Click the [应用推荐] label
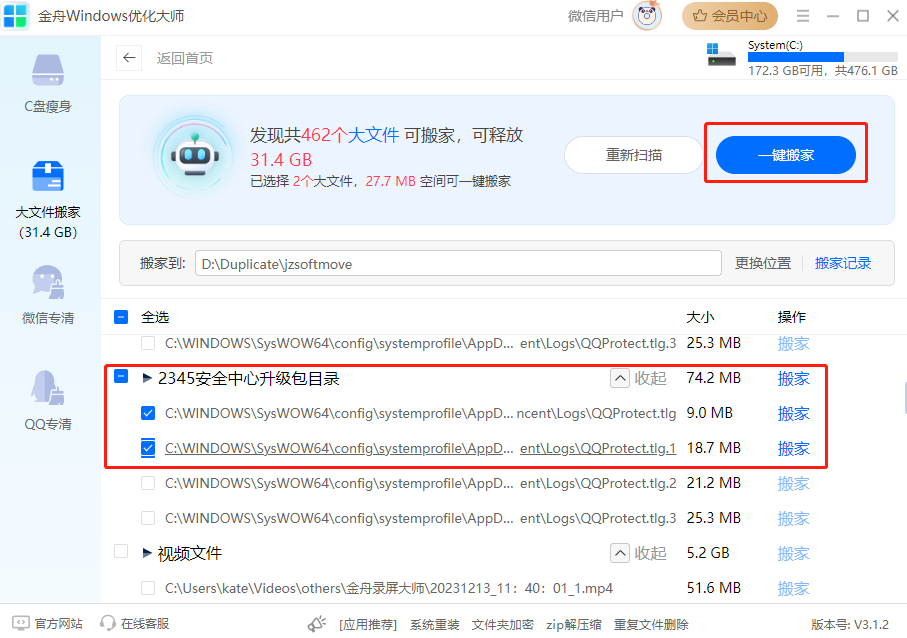Screen dimensions: 907x638 tap(368, 625)
